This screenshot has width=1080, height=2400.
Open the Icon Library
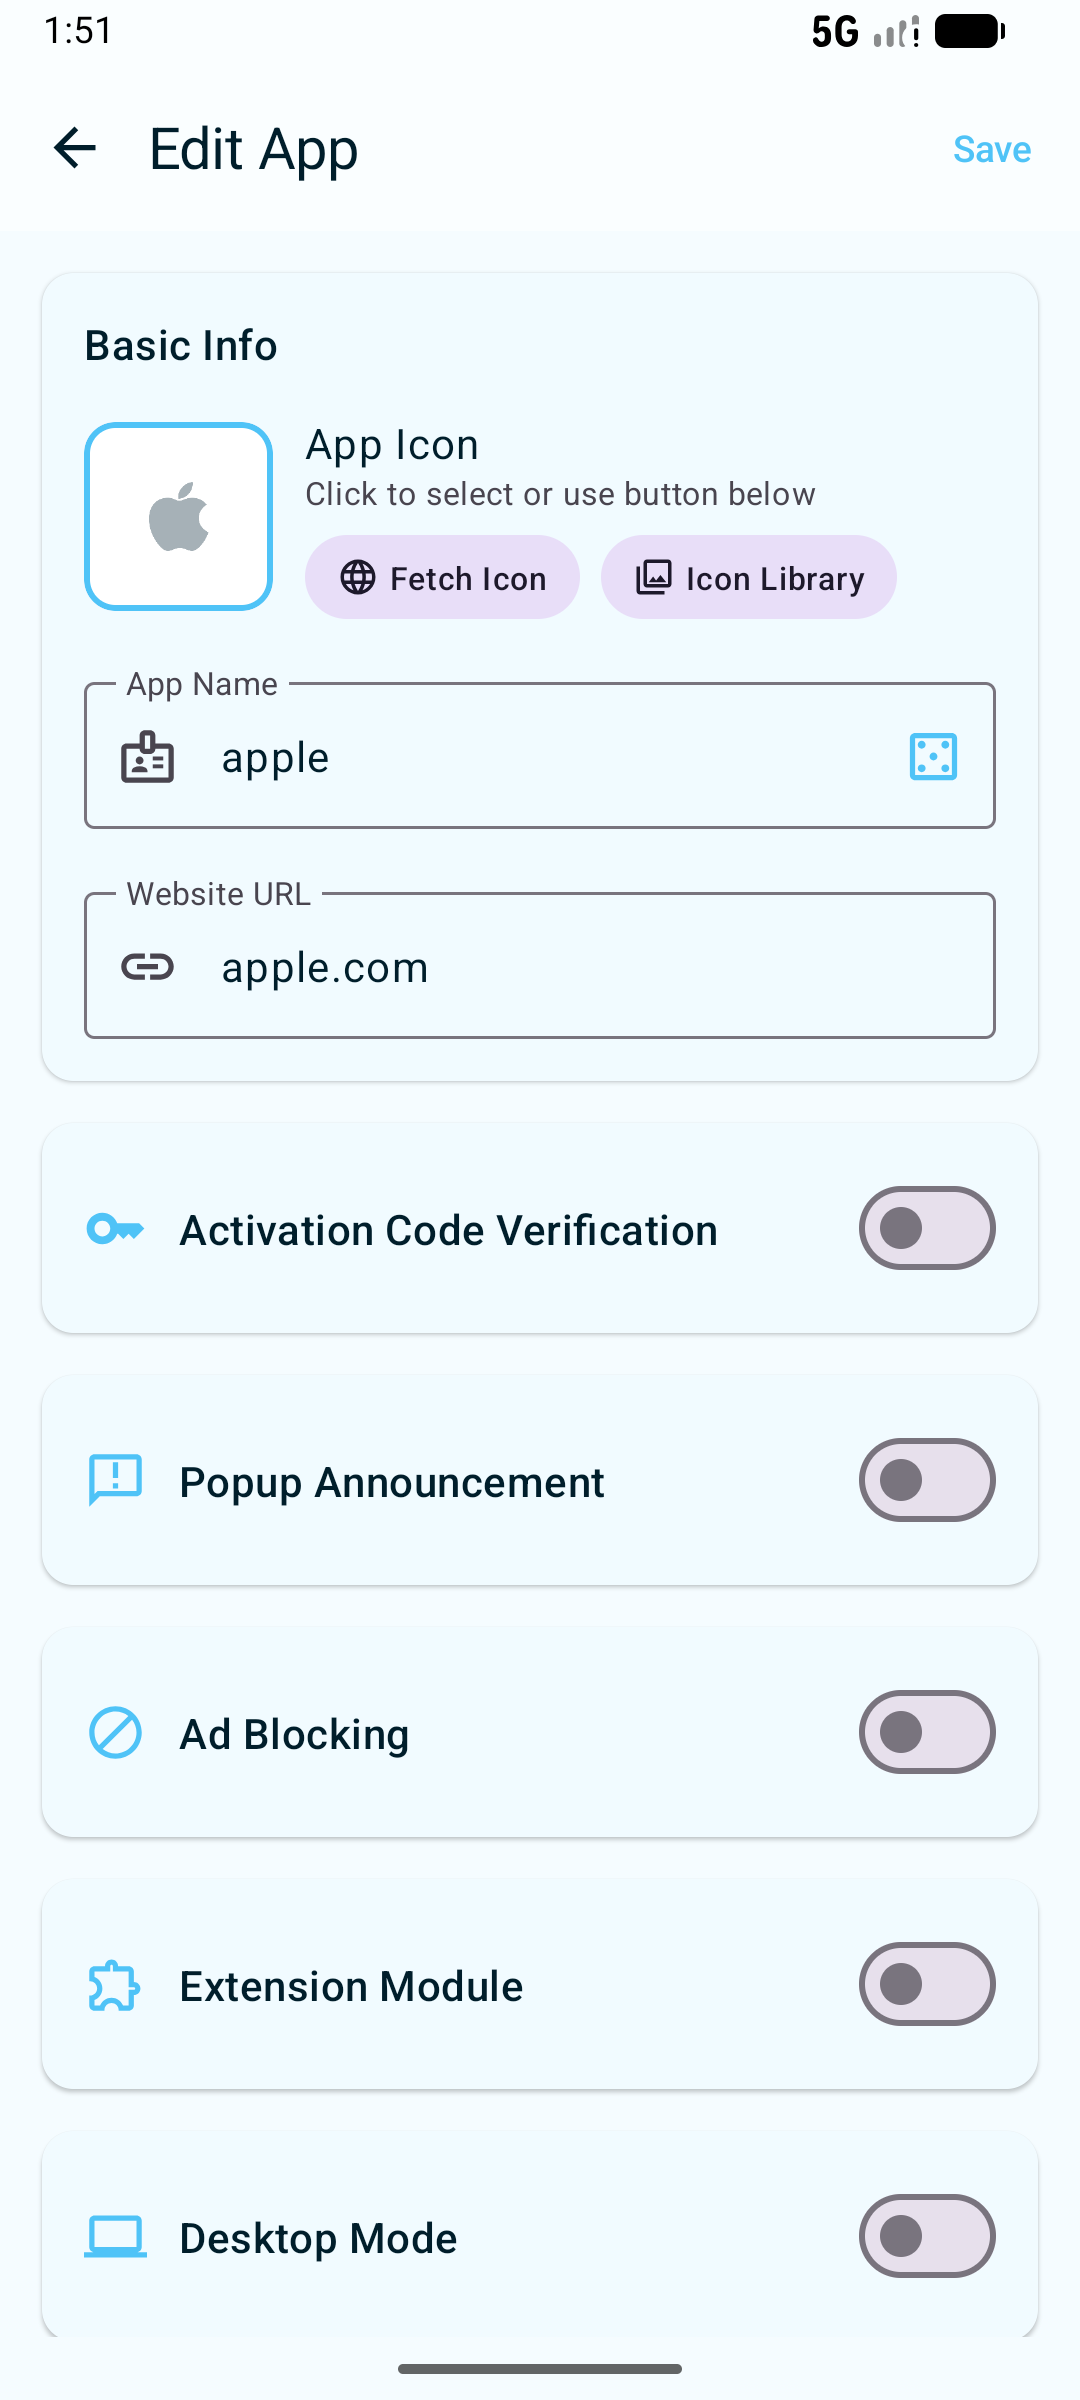(x=748, y=577)
